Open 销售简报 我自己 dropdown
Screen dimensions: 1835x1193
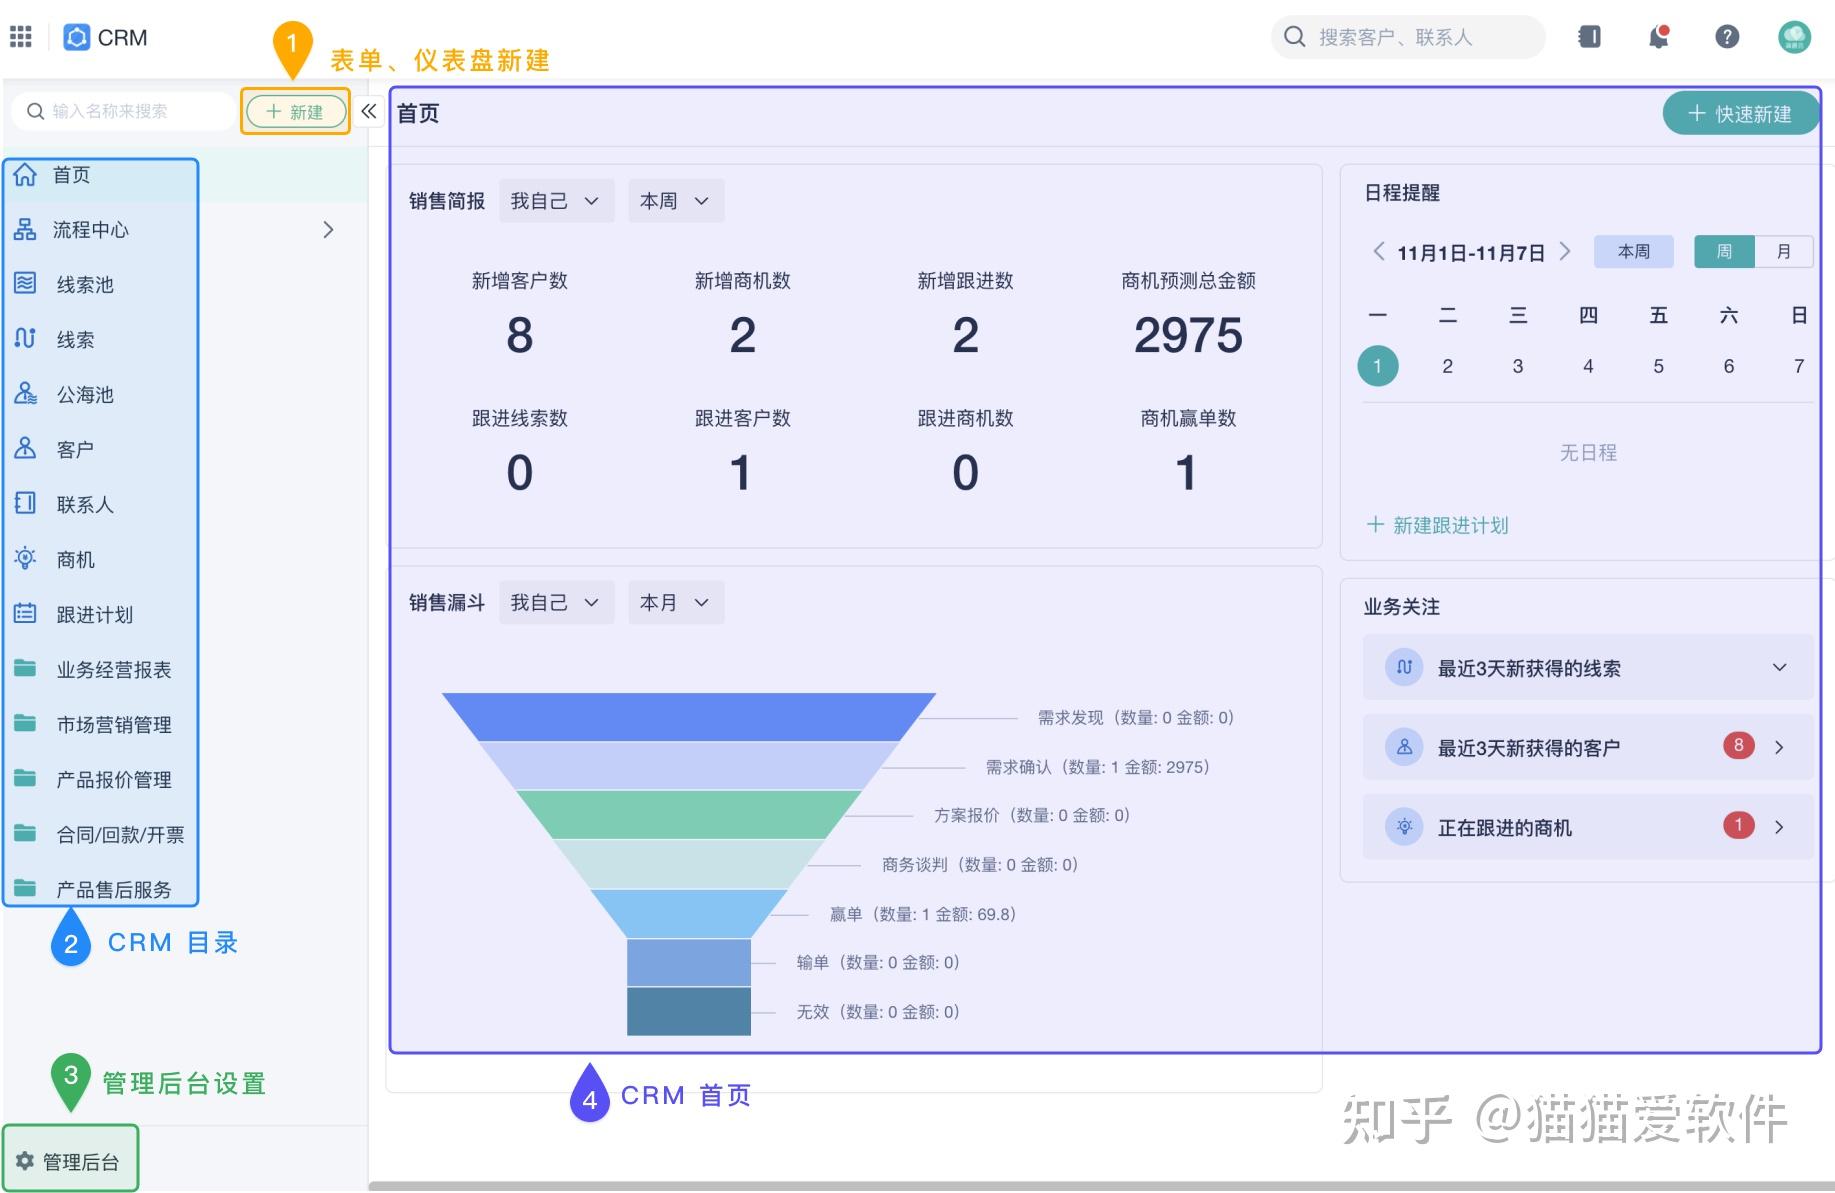click(x=556, y=201)
